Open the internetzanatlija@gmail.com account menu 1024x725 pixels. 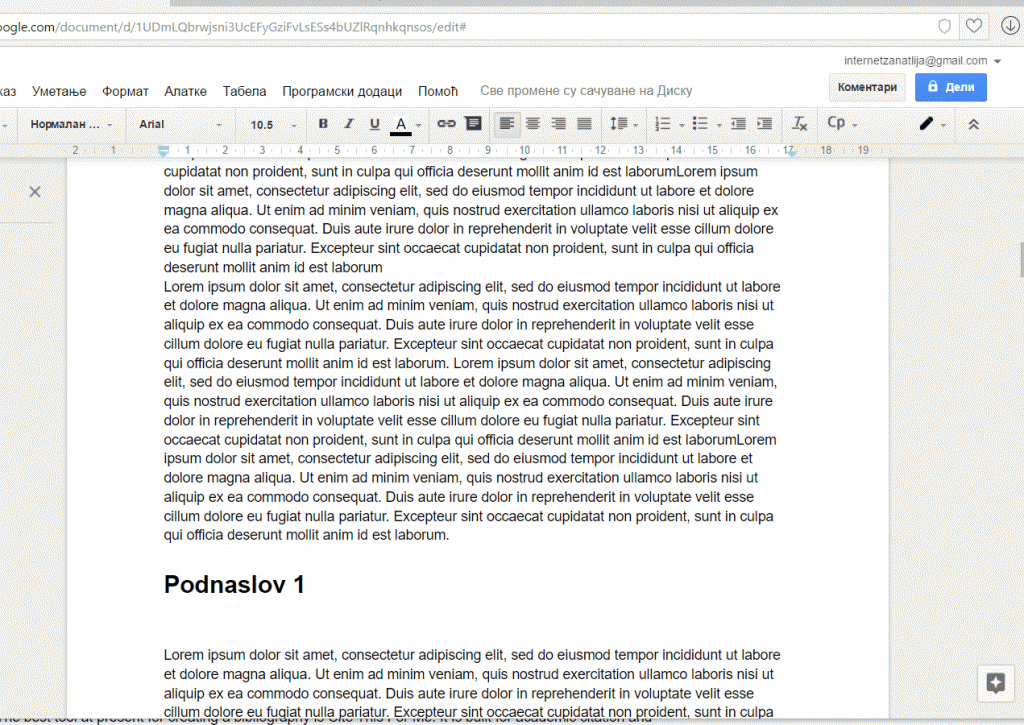(922, 61)
